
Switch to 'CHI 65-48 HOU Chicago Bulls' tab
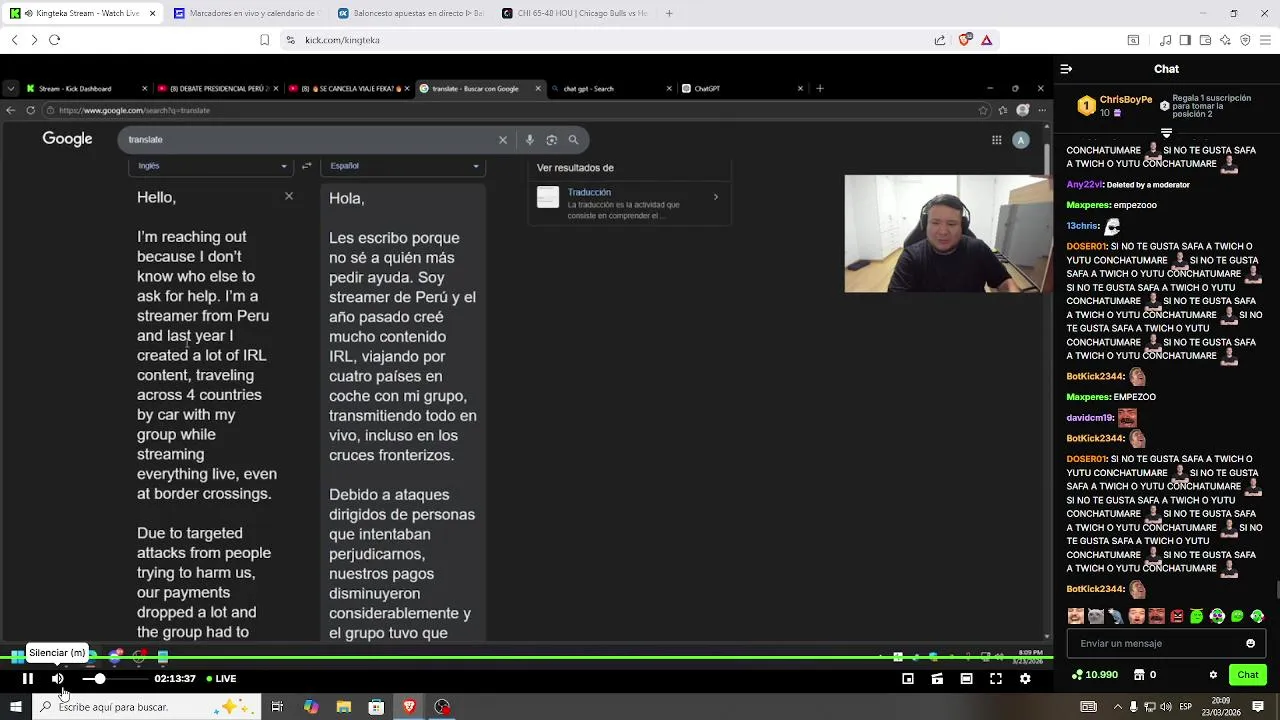573,13
